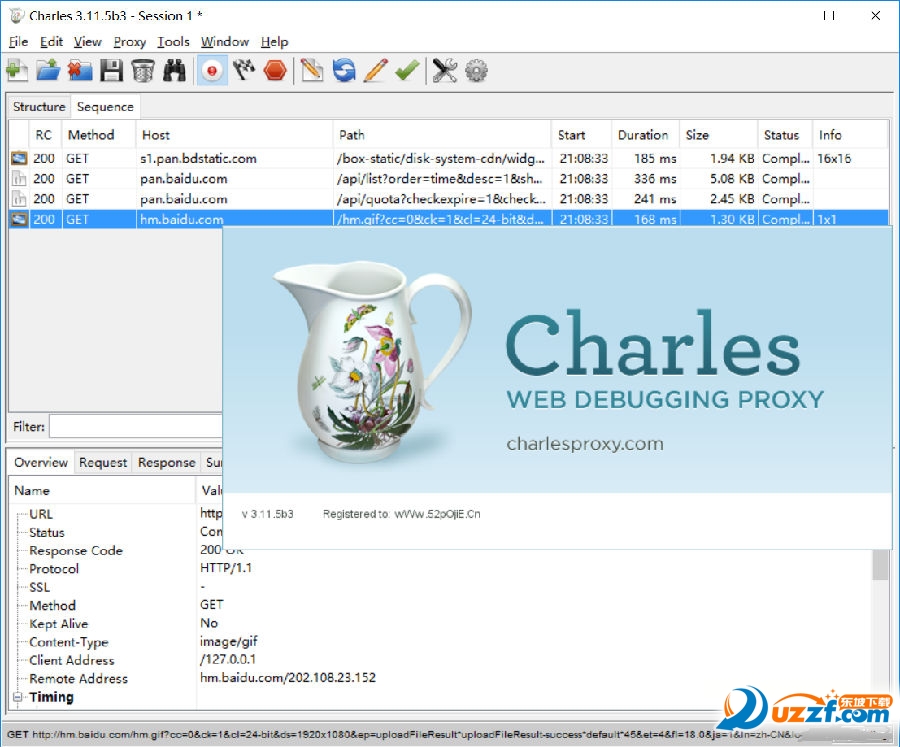Screen dimensions: 900x747
Task: Close the session via red X folder icon
Action: click(x=80, y=71)
